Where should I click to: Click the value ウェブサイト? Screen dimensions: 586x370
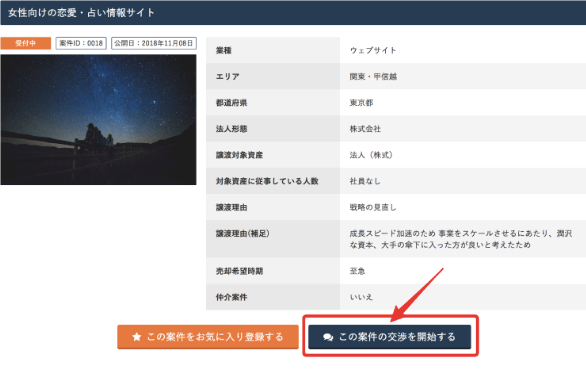[373, 50]
